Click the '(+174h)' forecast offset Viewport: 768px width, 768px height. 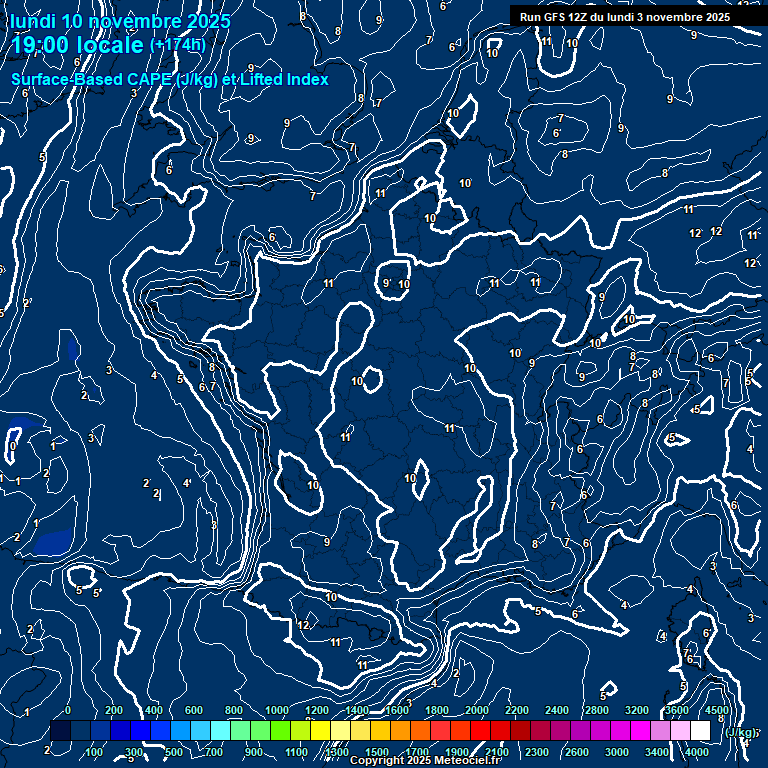click(177, 45)
